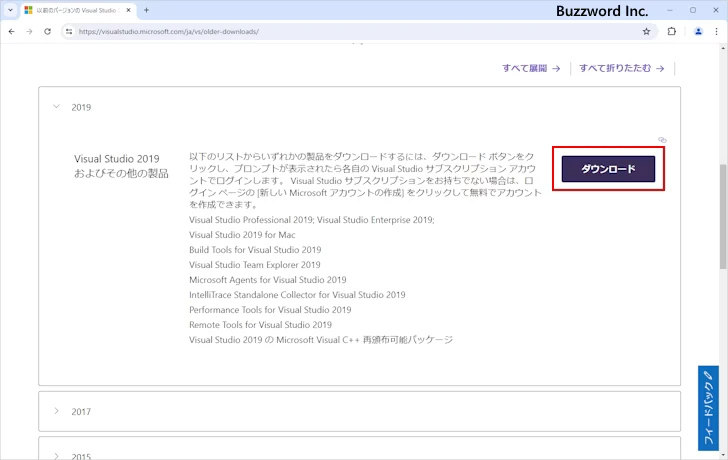Viewport: 728px width, 460px height.
Task: Click 'IntelliTrace Standalone Collector' line
Action: 297,295
